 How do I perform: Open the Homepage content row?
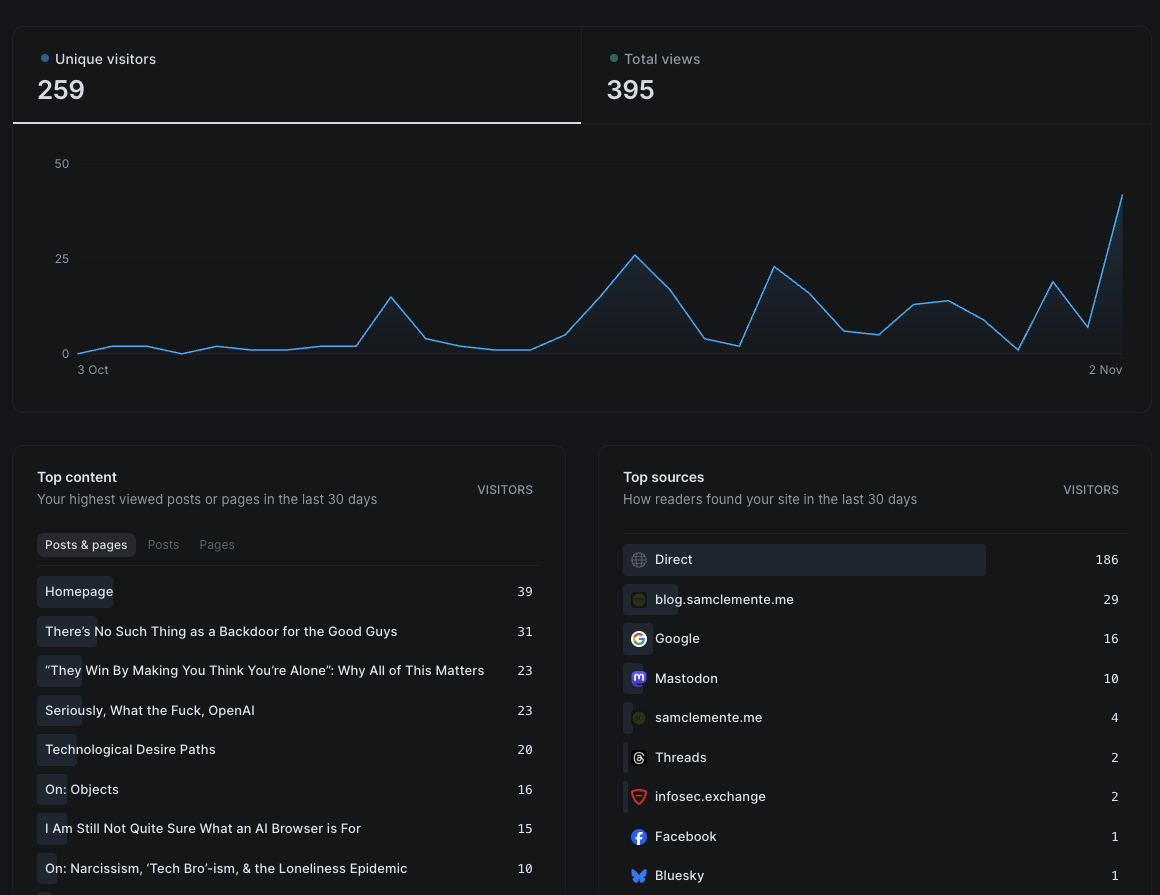coord(79,592)
